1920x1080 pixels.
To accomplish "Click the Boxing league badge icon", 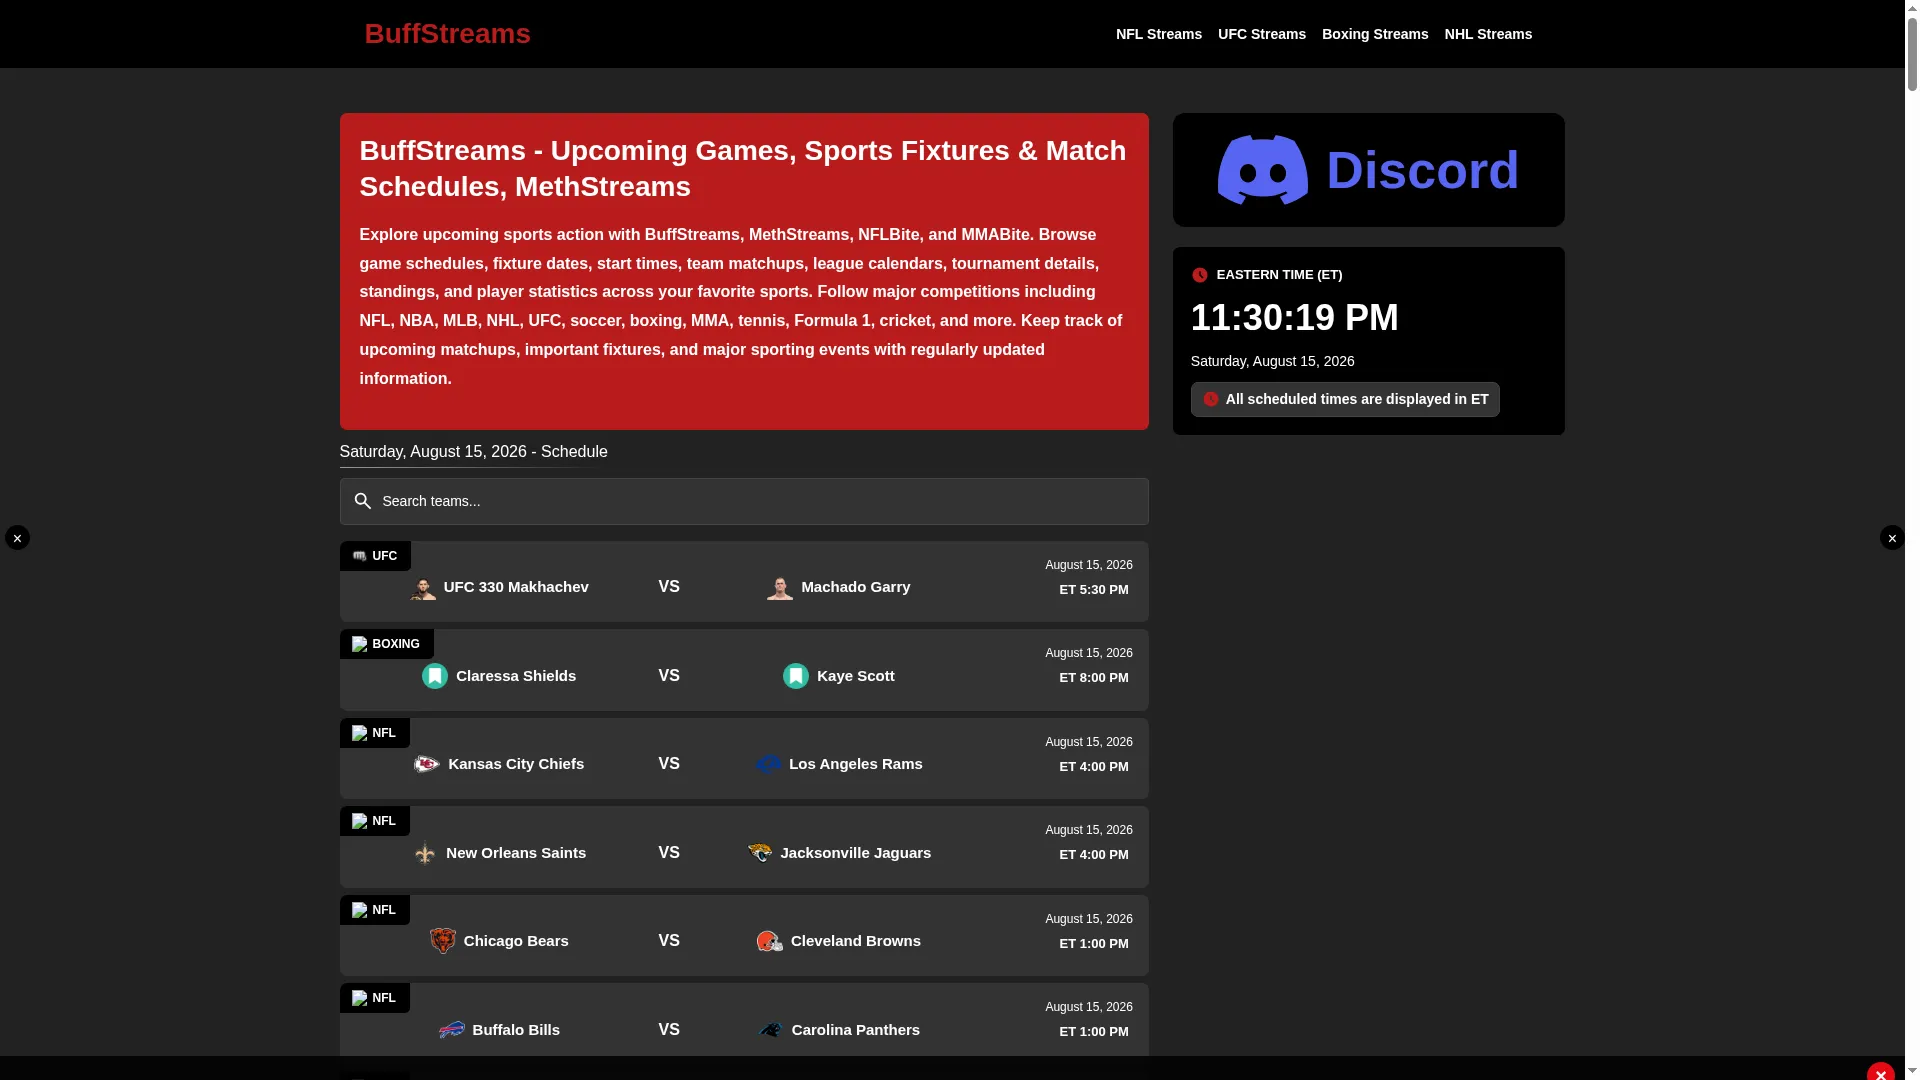I will 359,644.
